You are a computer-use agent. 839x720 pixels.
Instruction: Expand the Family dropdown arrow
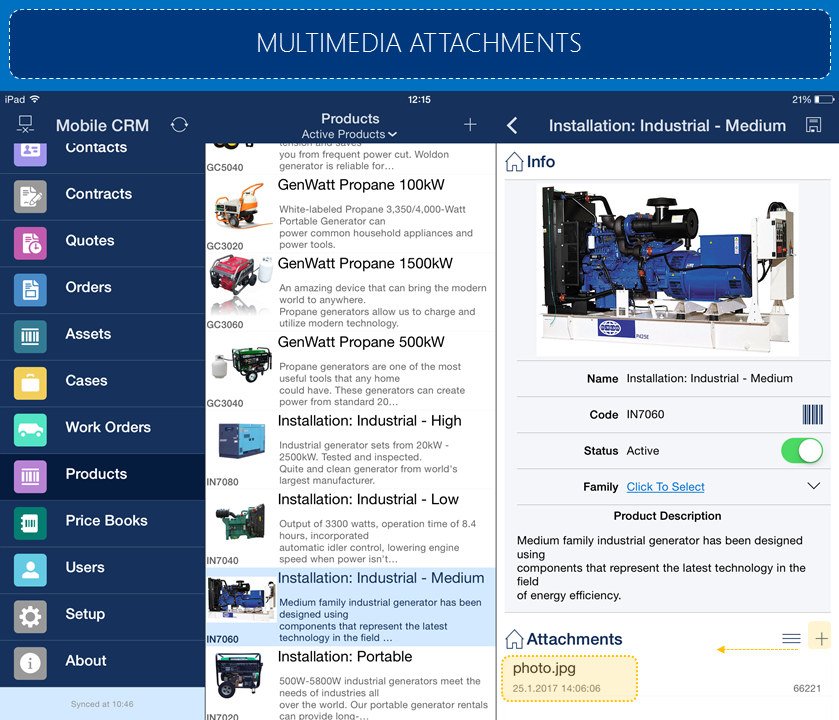(x=812, y=487)
